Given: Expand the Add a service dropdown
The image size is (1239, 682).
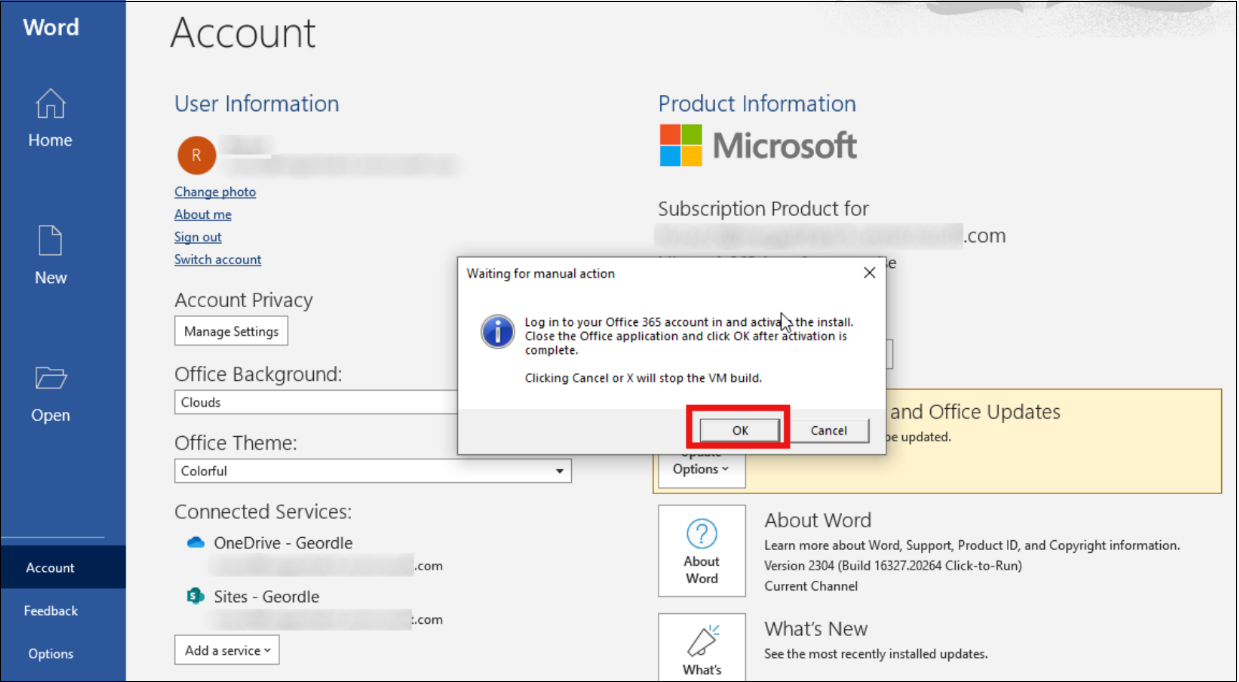Looking at the screenshot, I should [x=227, y=650].
